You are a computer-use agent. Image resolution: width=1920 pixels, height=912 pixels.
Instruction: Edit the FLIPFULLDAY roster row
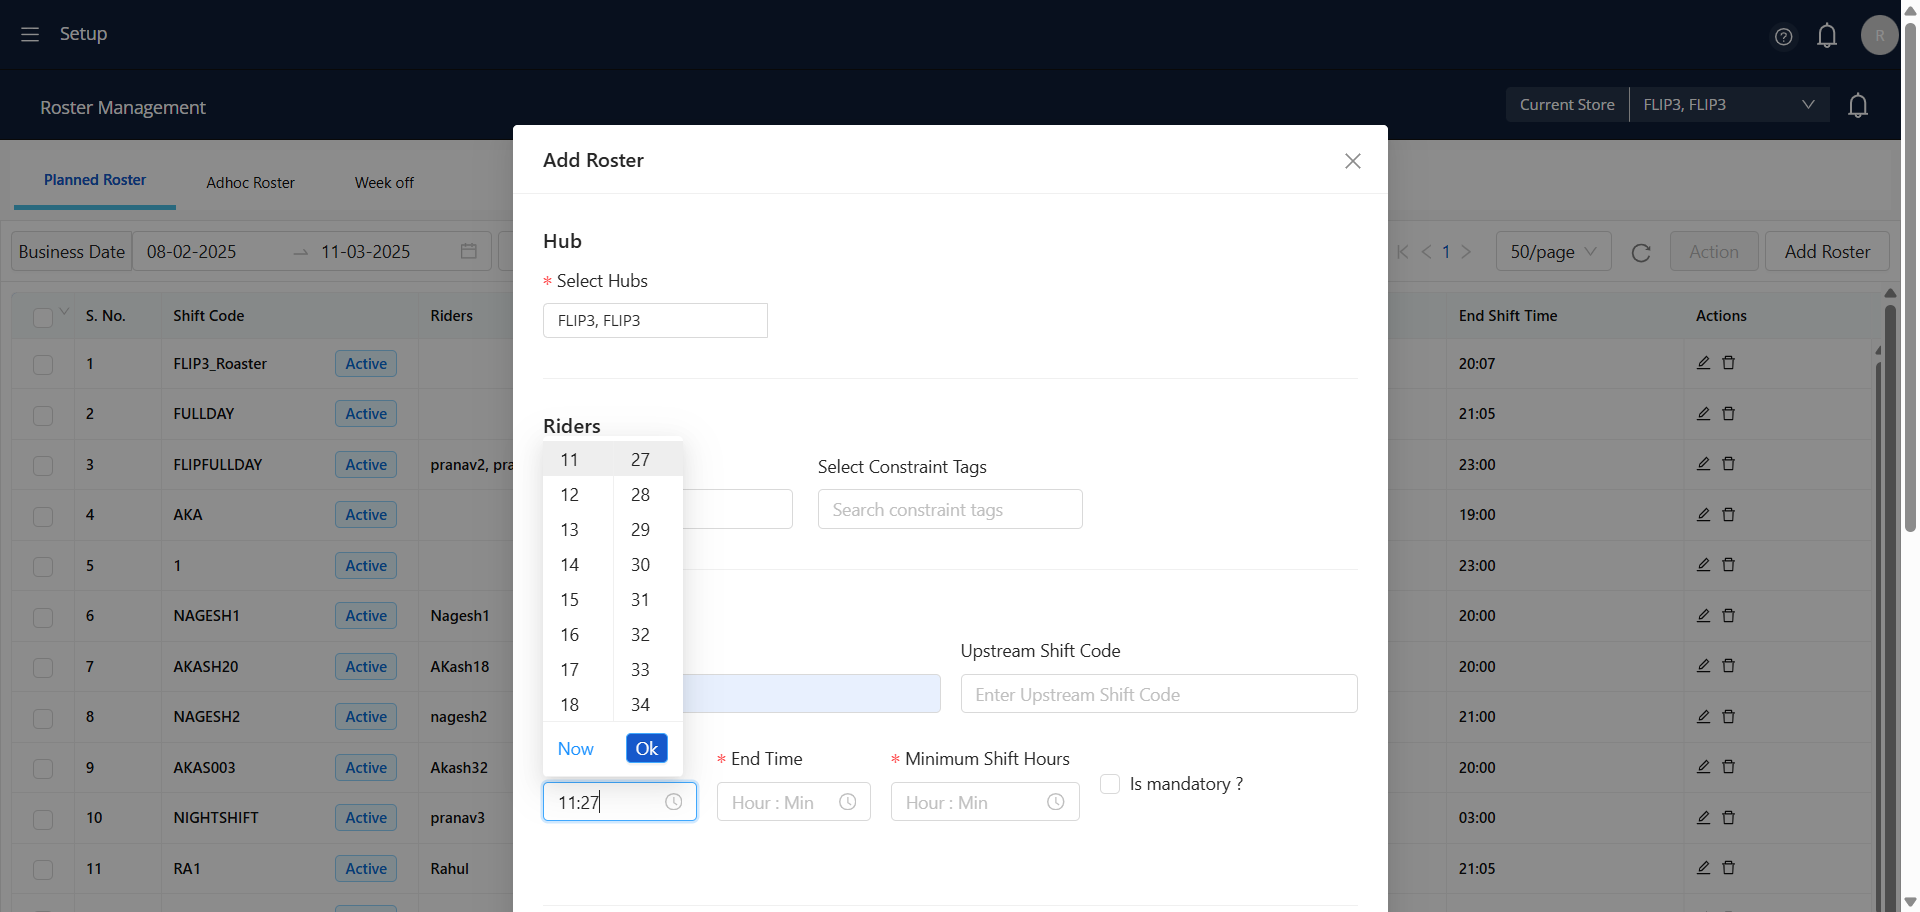(x=1703, y=464)
